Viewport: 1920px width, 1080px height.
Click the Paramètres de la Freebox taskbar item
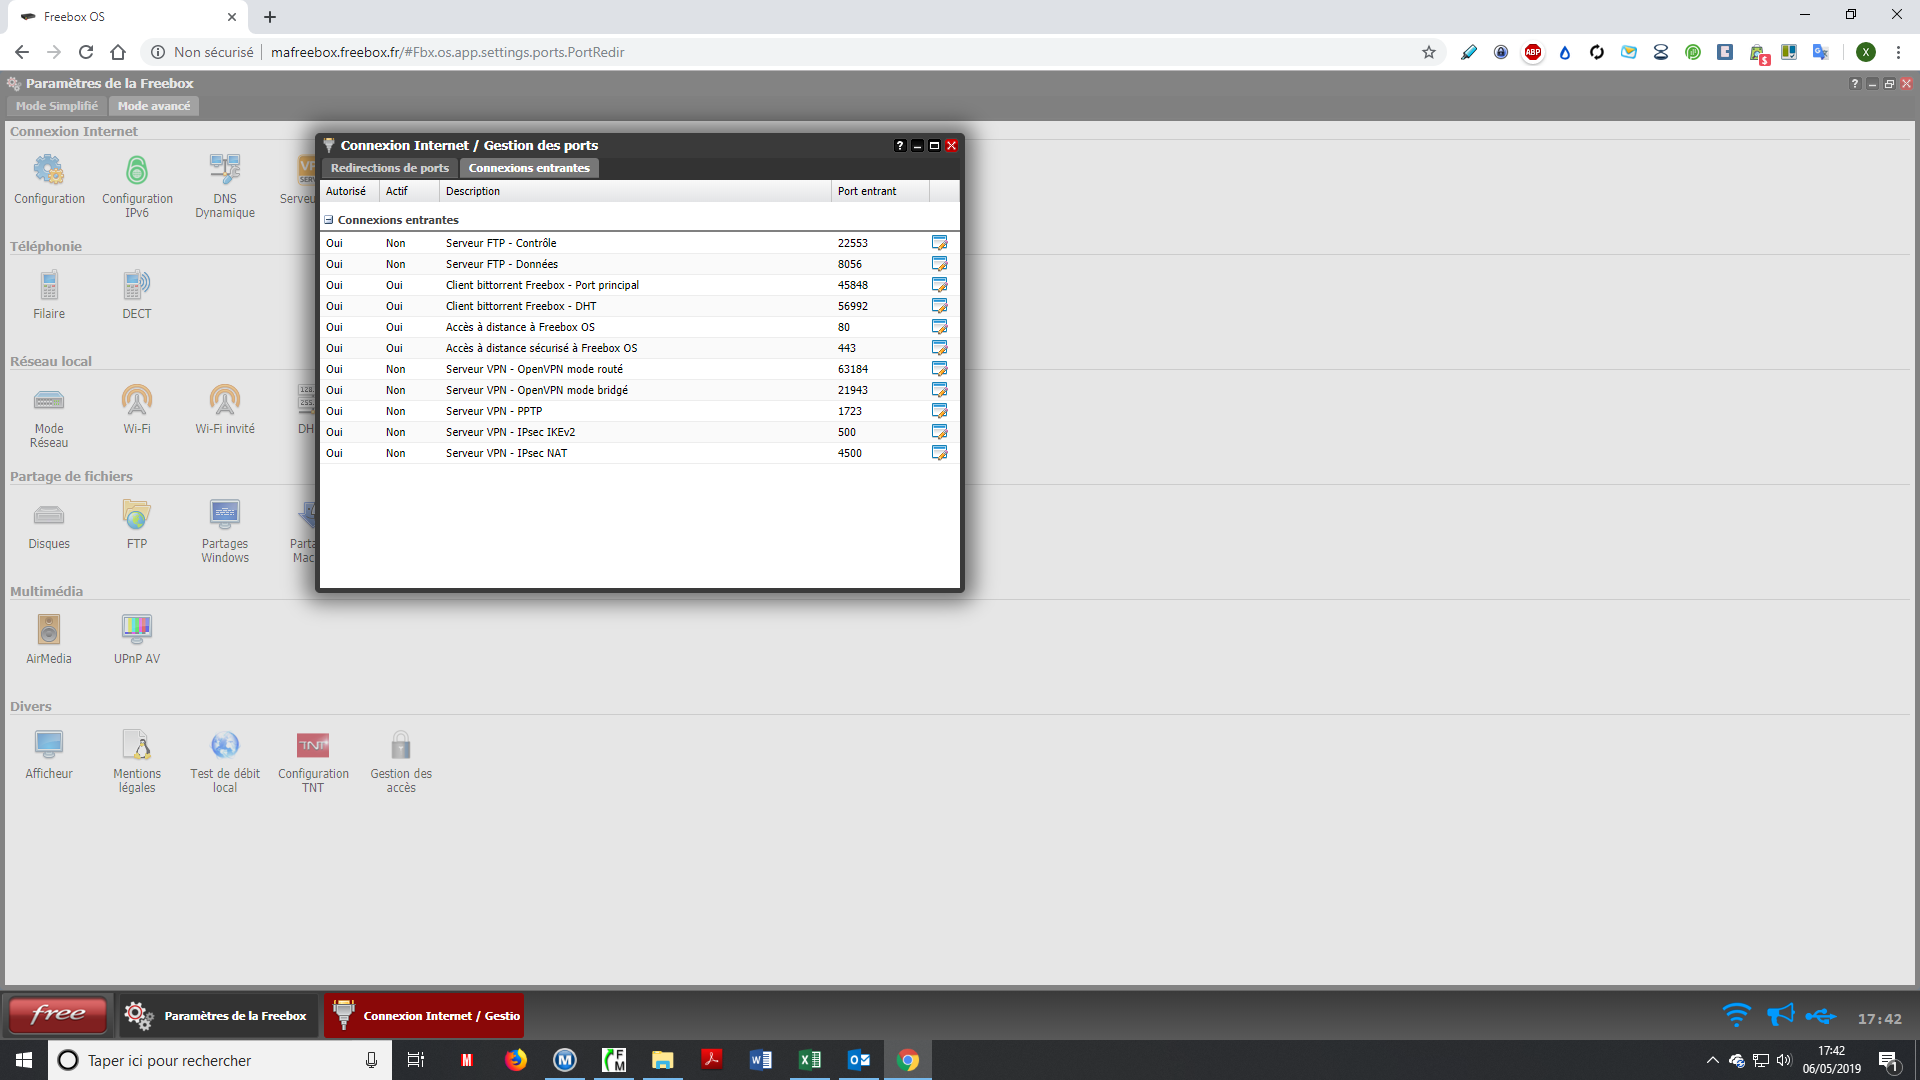(217, 1015)
